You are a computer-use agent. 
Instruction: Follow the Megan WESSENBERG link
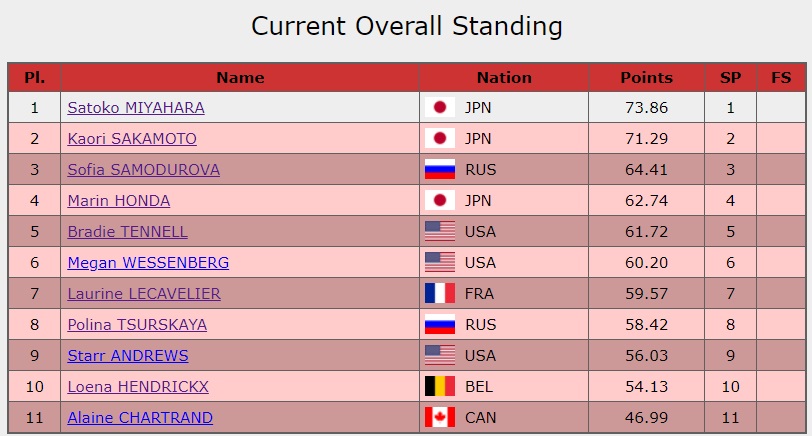tap(148, 263)
